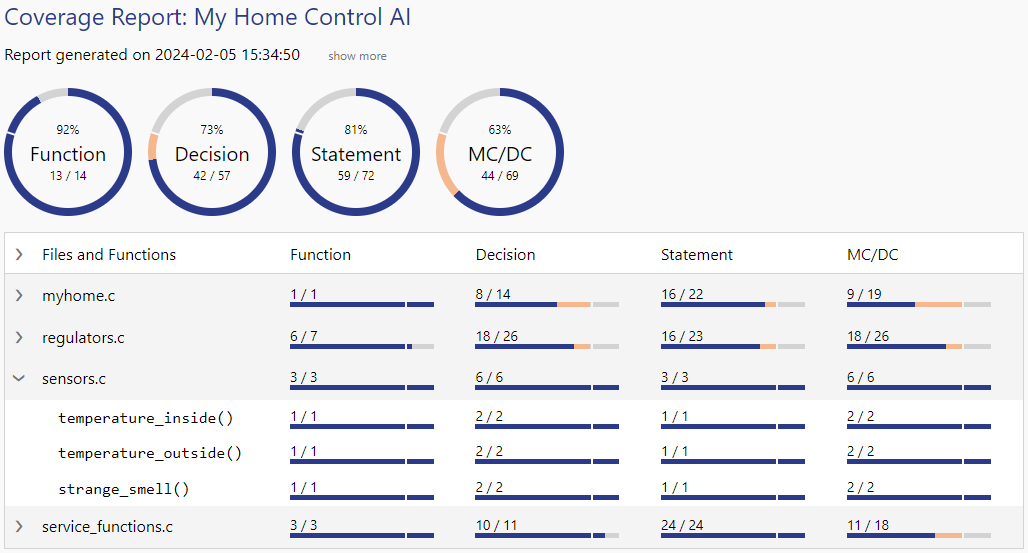Expand the myhome.c file row
Viewport: 1028px width, 553px height.
[x=19, y=296]
